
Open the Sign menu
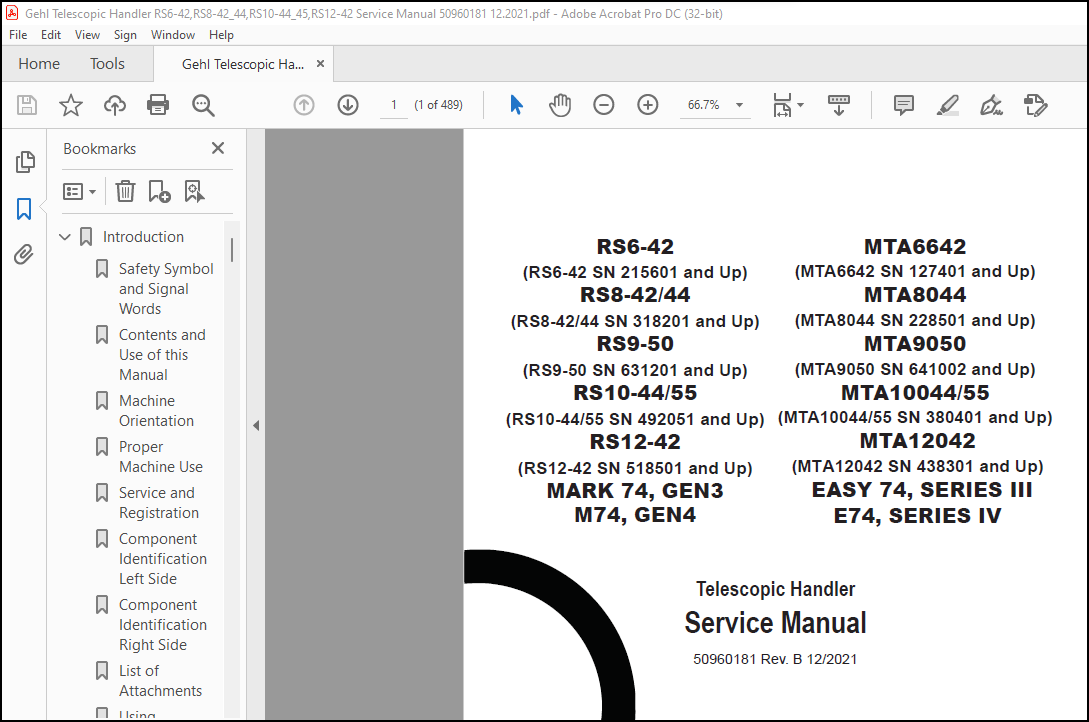pos(125,35)
